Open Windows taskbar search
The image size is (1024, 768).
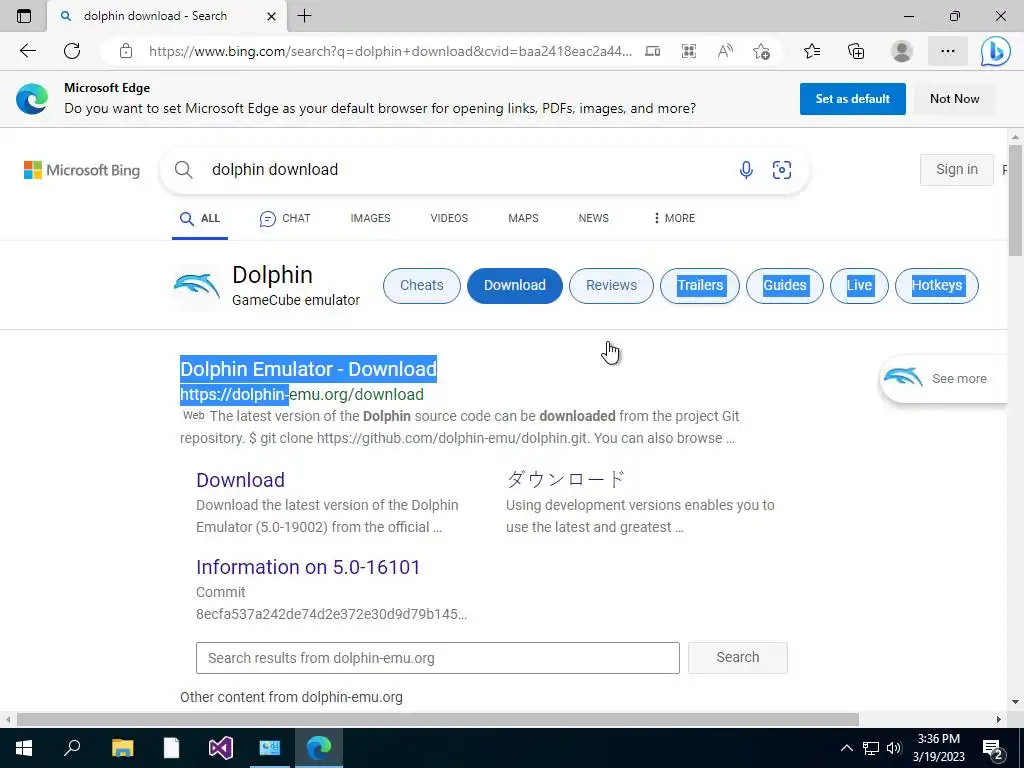(72, 747)
